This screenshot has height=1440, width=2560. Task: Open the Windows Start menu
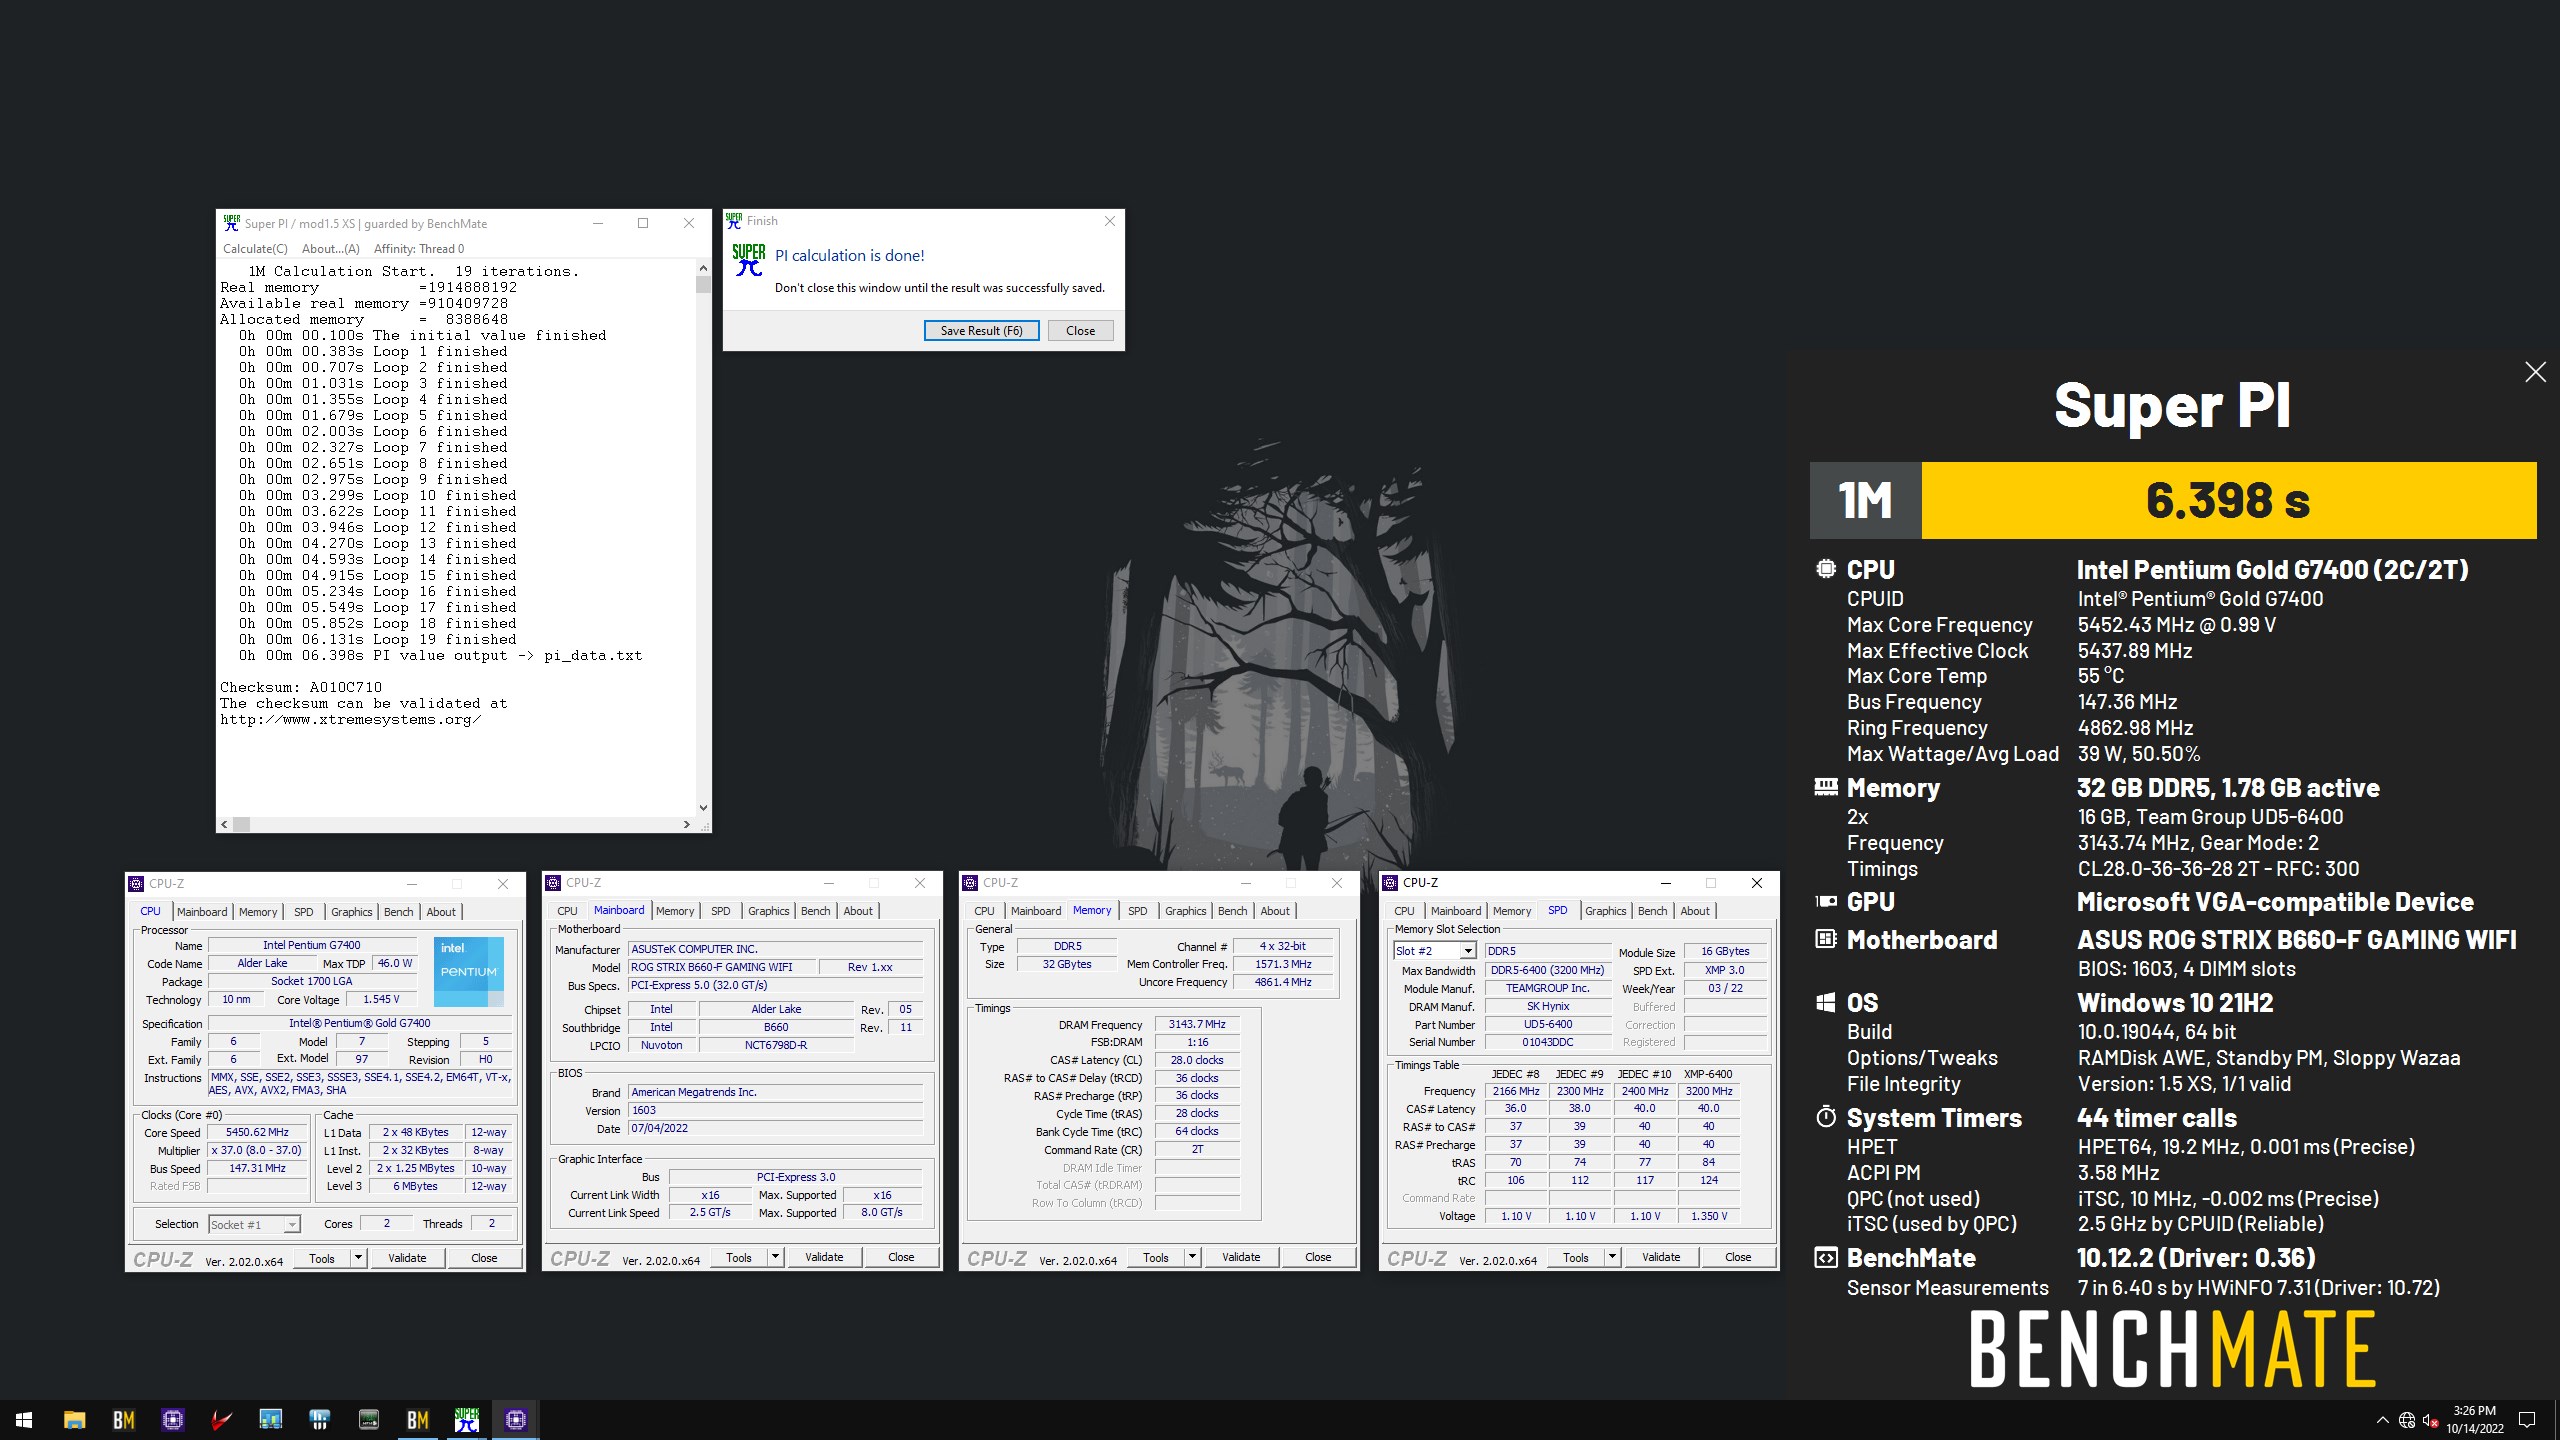coord(24,1420)
